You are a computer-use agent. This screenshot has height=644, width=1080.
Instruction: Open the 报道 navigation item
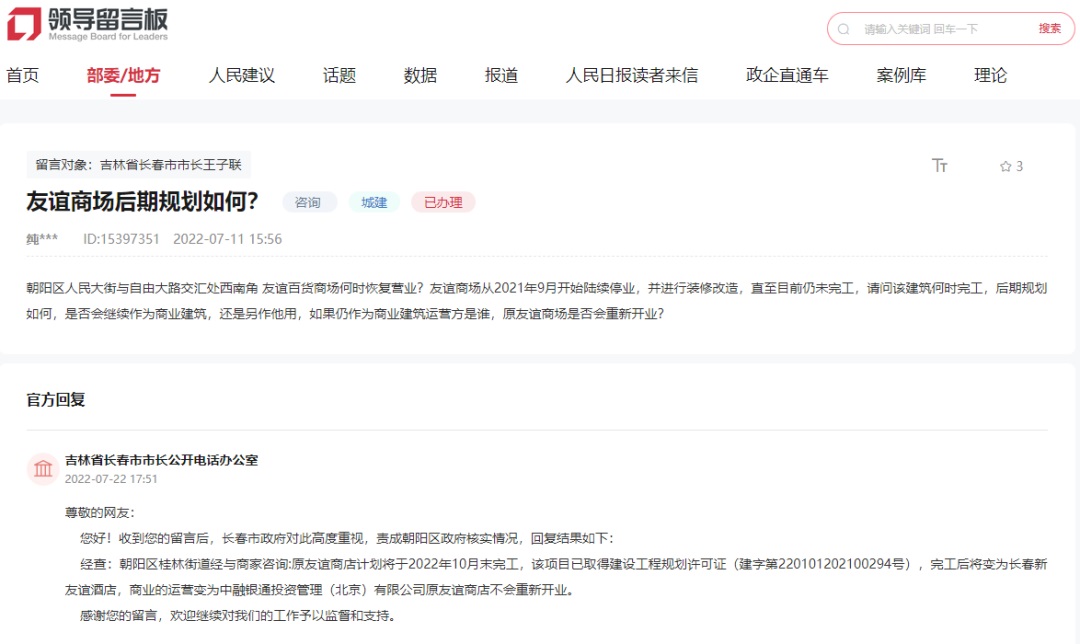pyautogui.click(x=501, y=76)
